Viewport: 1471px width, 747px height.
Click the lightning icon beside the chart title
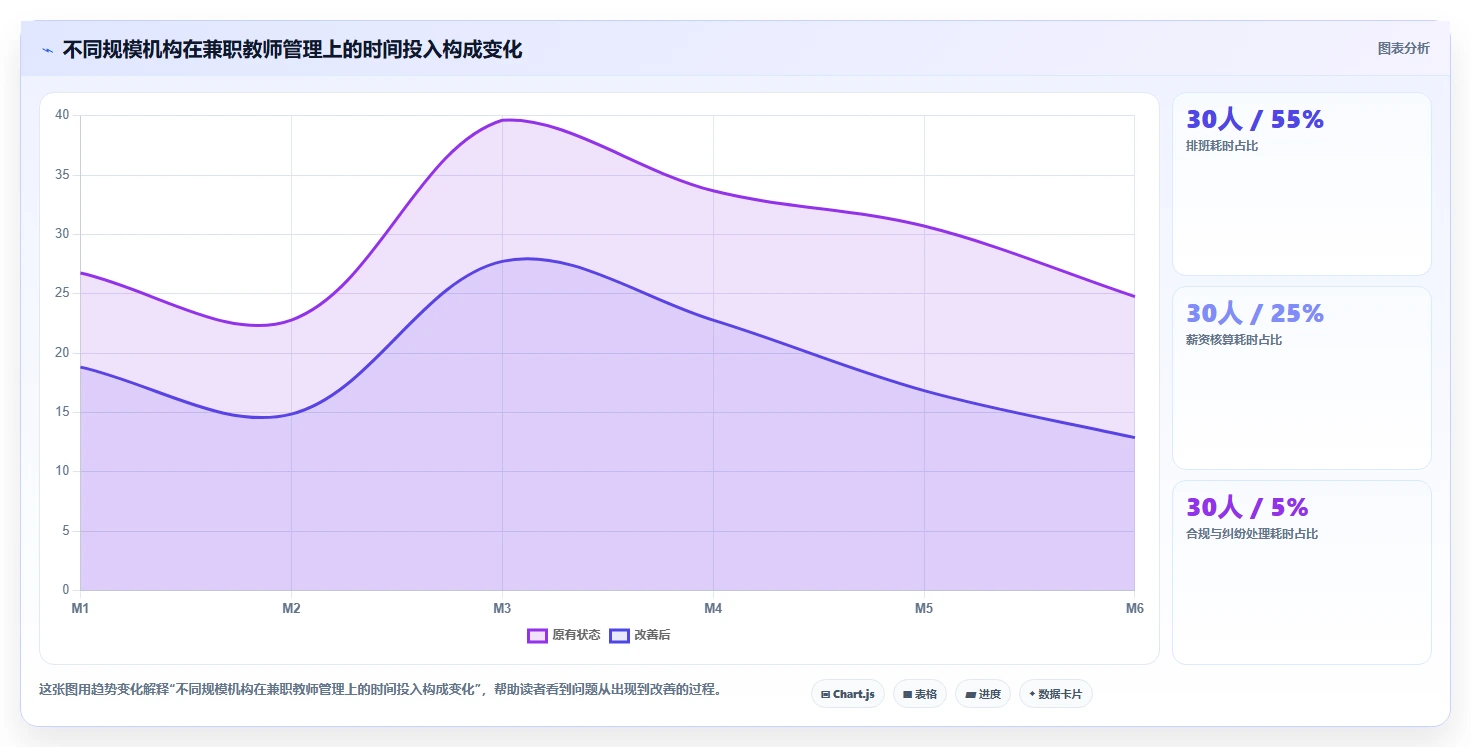pos(47,50)
